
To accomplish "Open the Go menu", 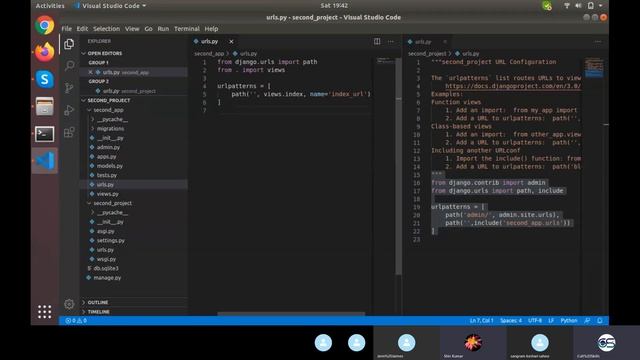I will point(148,29).
